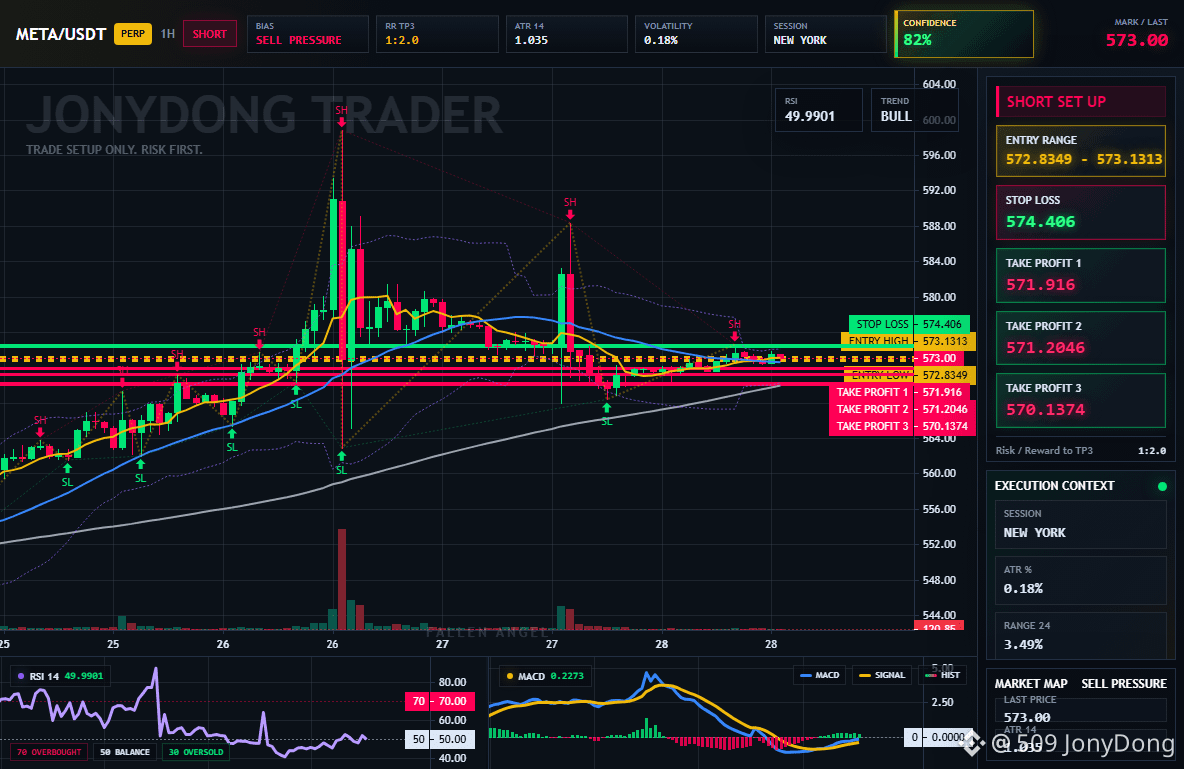Click the CONFIDENCE 82% box
This screenshot has height=769, width=1184.
(x=964, y=34)
